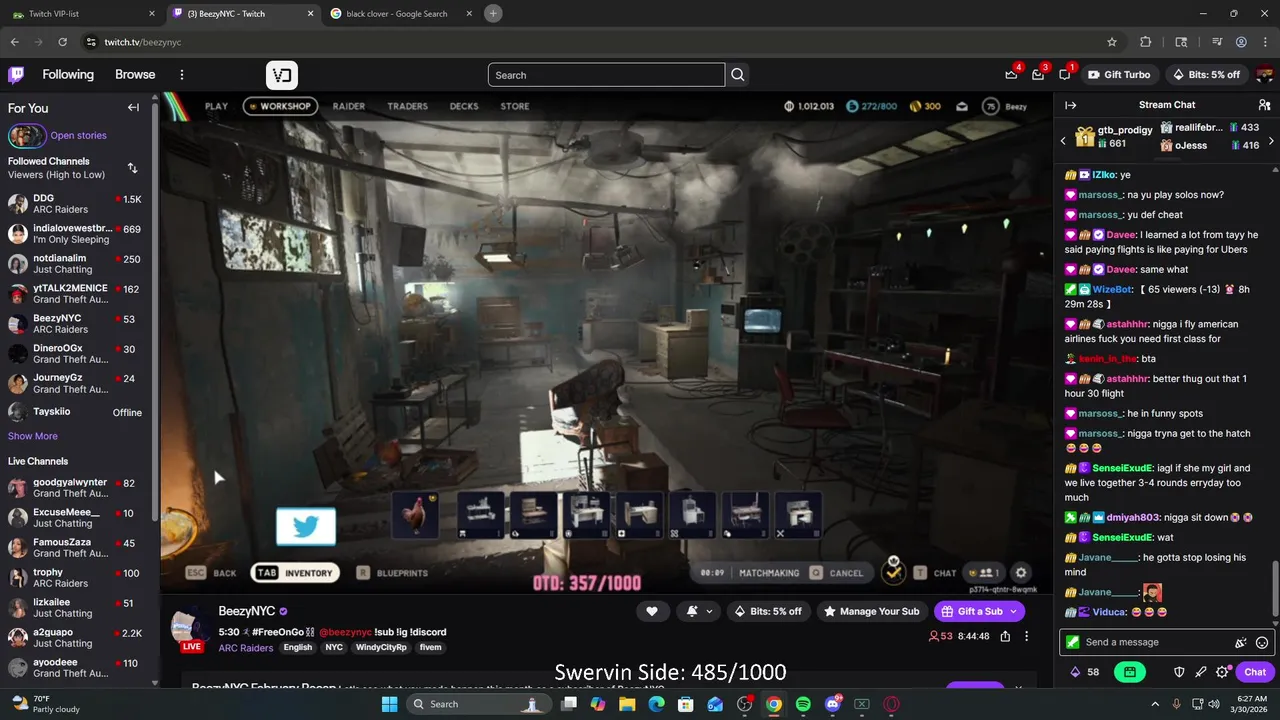Sort followed channels order
This screenshot has width=1280, height=720.
click(132, 168)
